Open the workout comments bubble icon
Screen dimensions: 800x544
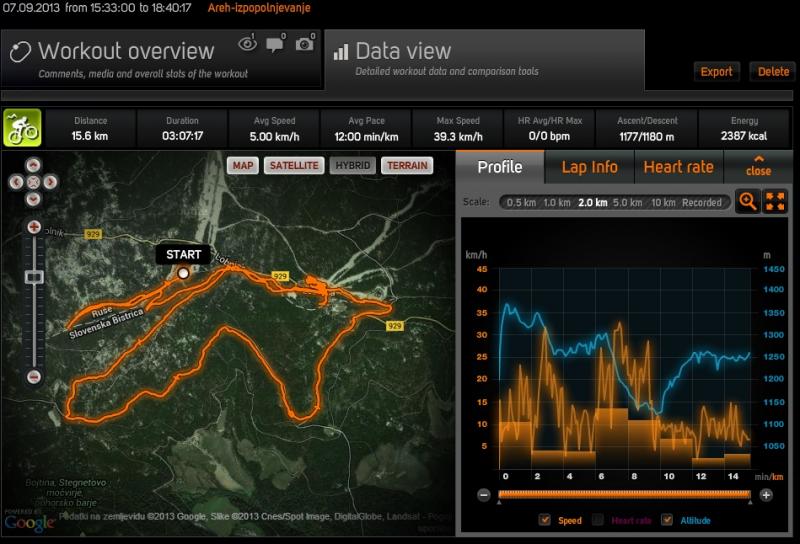275,44
